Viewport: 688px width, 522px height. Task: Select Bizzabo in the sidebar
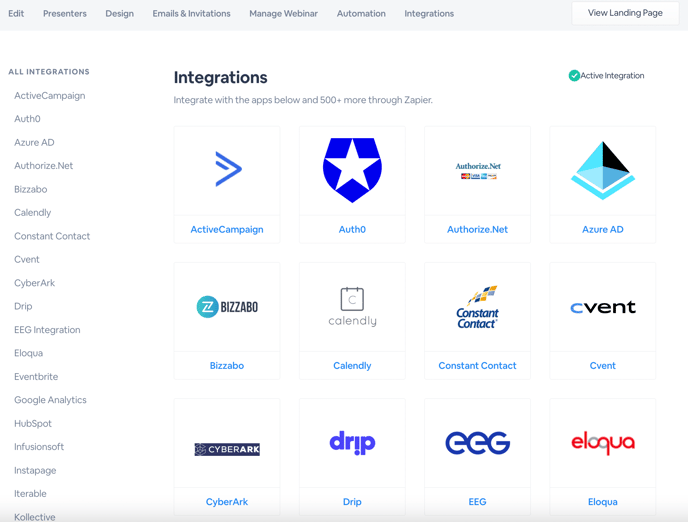[x=31, y=189]
